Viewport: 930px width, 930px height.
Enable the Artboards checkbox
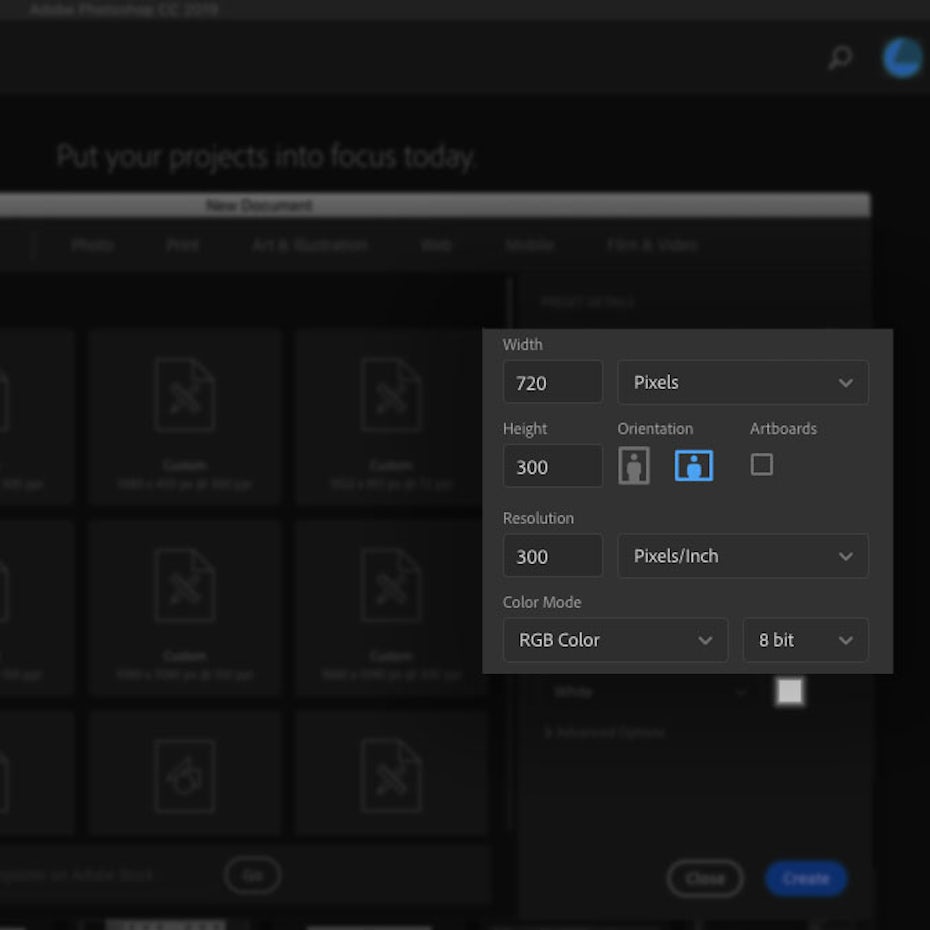click(x=762, y=465)
